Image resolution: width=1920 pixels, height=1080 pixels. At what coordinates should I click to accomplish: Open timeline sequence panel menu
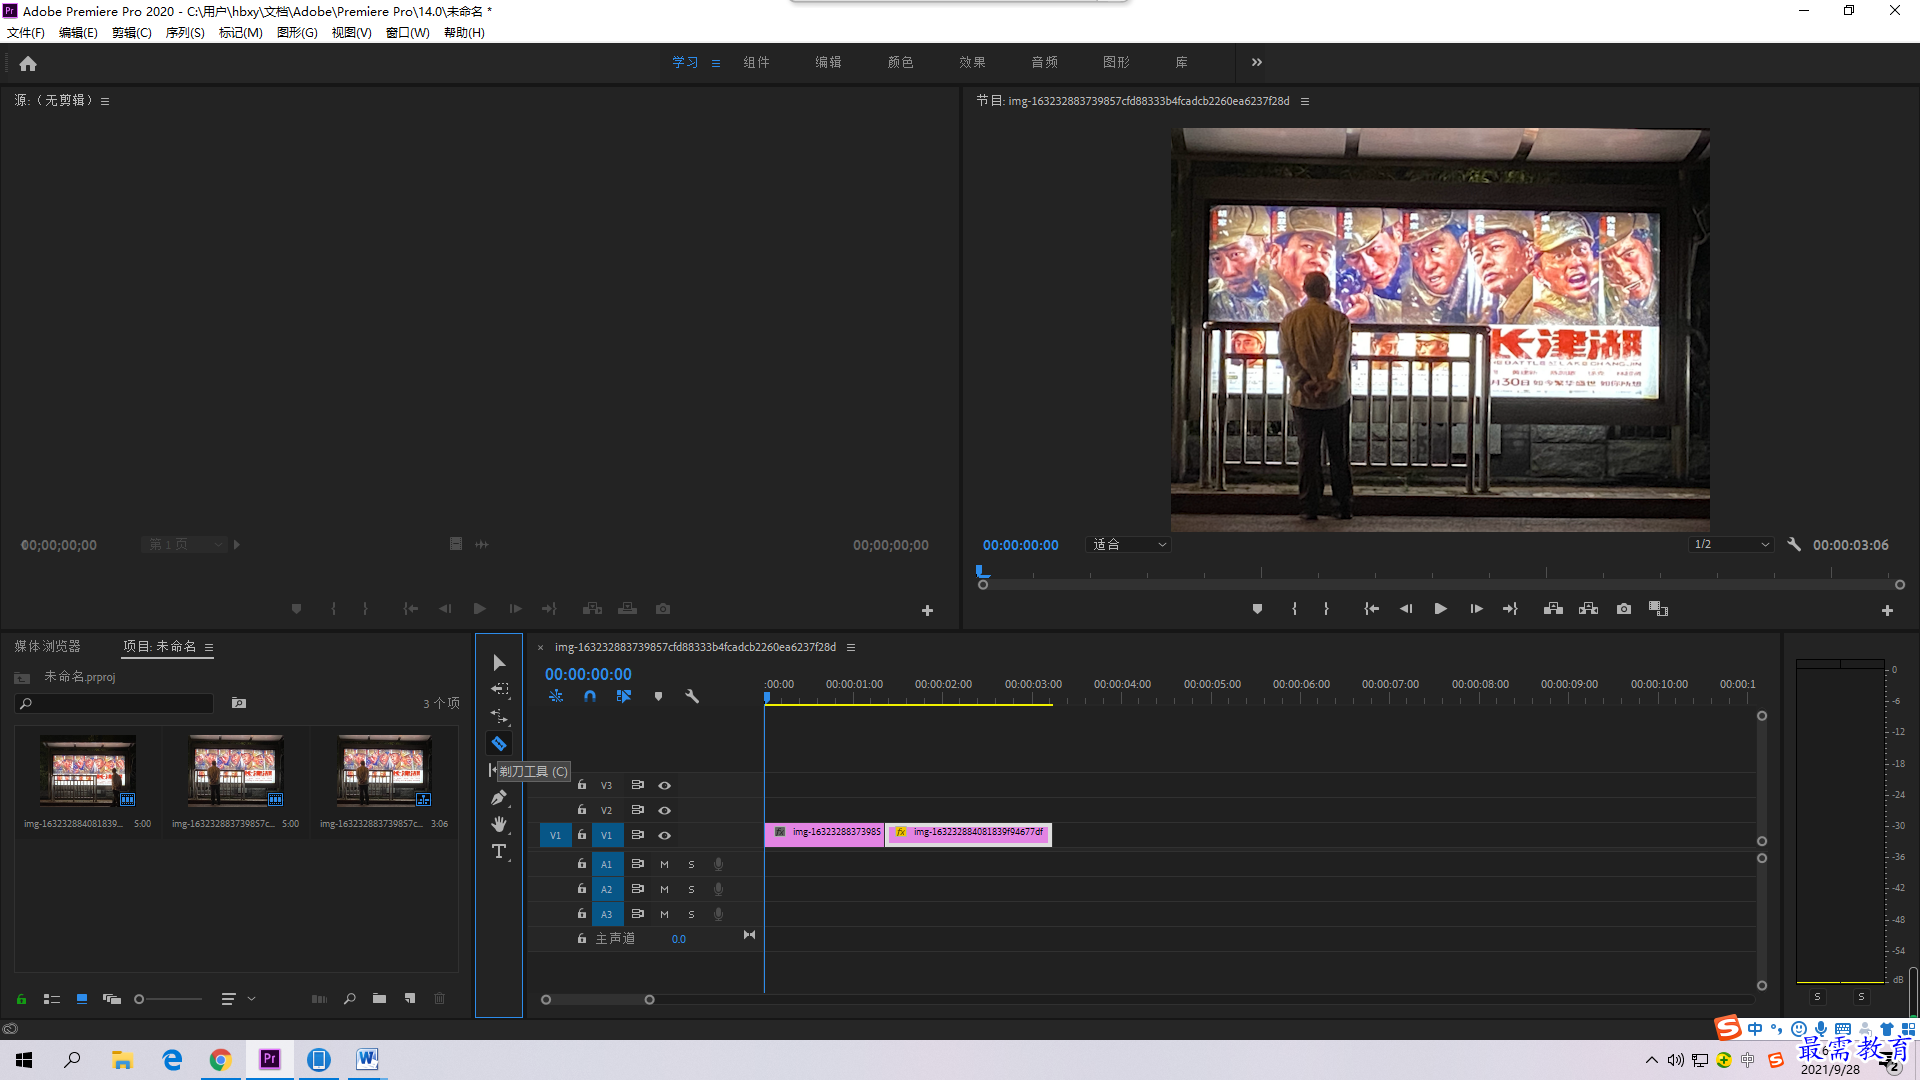[x=851, y=647]
